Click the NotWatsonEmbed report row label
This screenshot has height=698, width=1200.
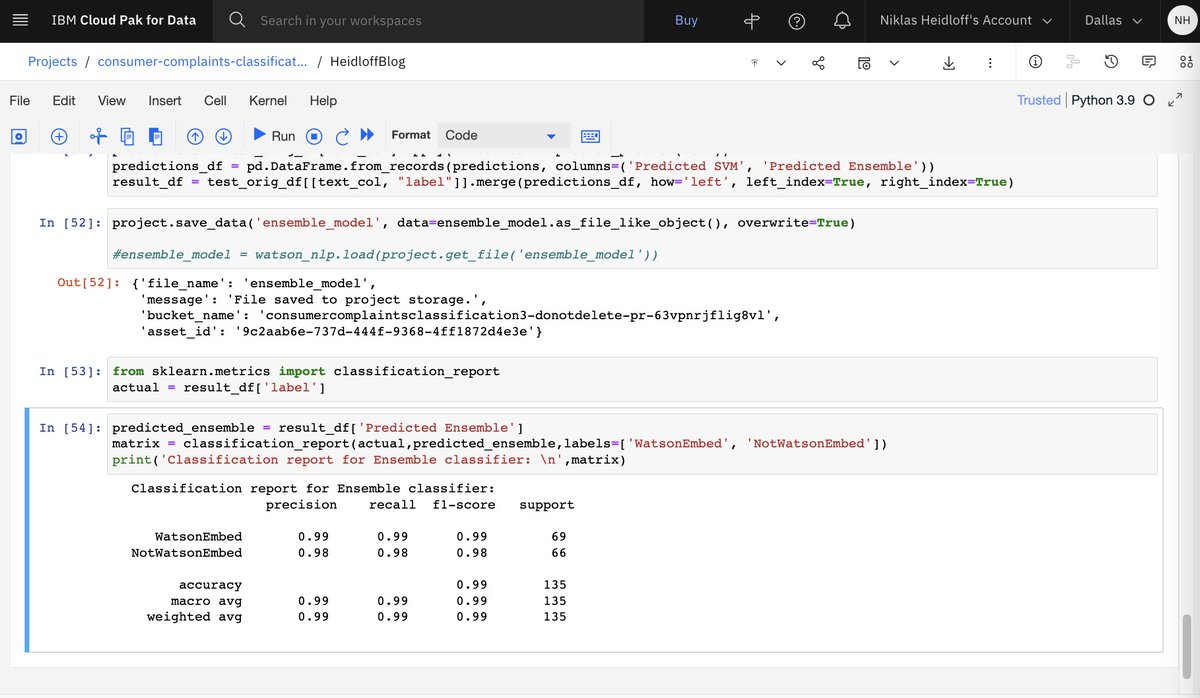point(186,553)
